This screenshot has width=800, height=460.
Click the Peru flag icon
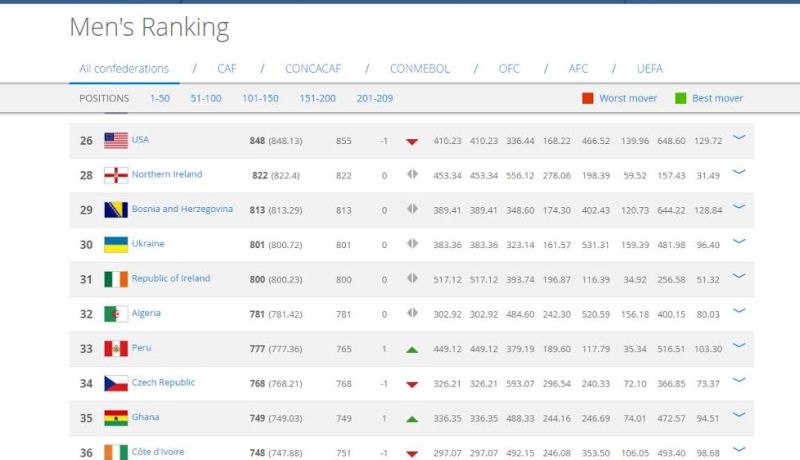(x=116, y=348)
